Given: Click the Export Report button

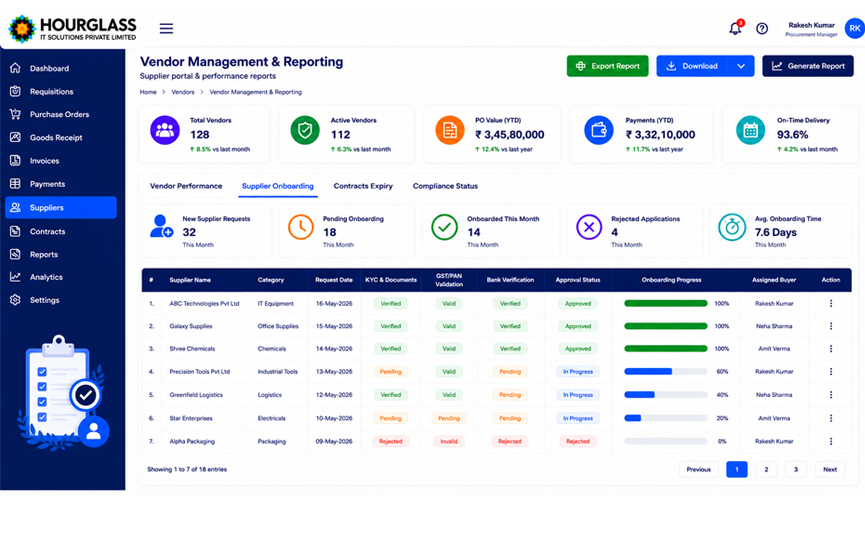Looking at the screenshot, I should [x=607, y=66].
